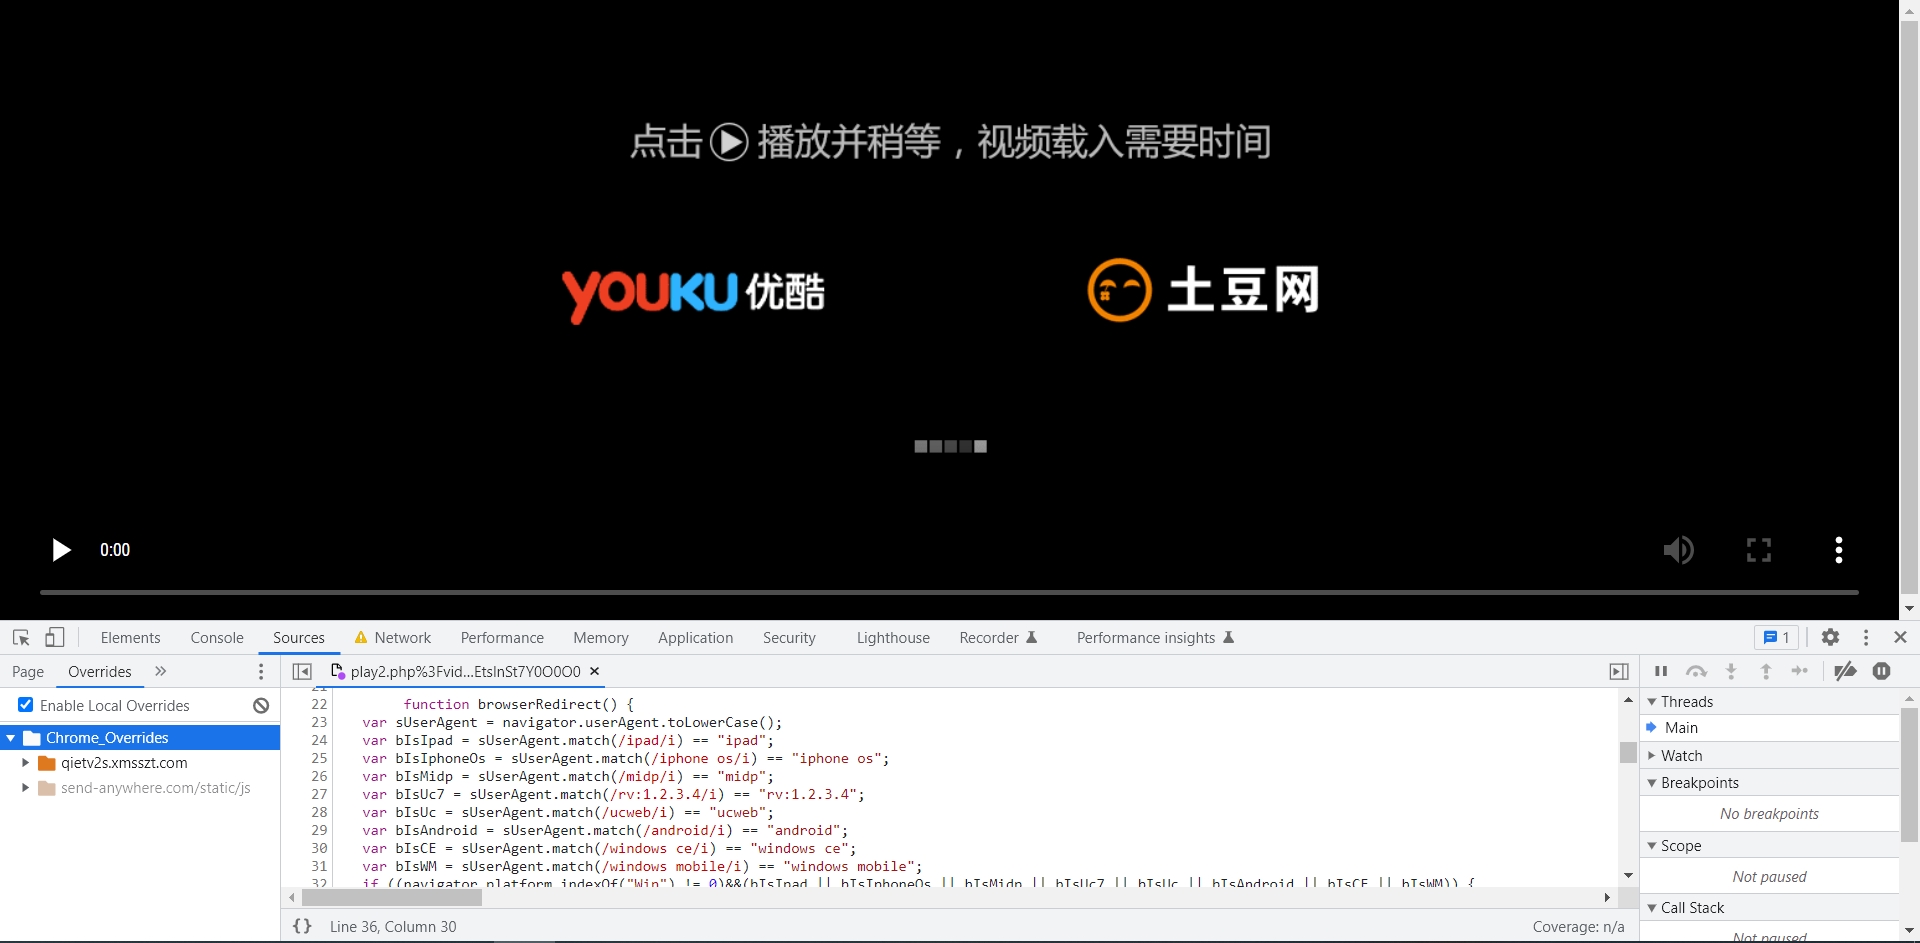
Task: Switch to the Security tab
Action: point(789,638)
